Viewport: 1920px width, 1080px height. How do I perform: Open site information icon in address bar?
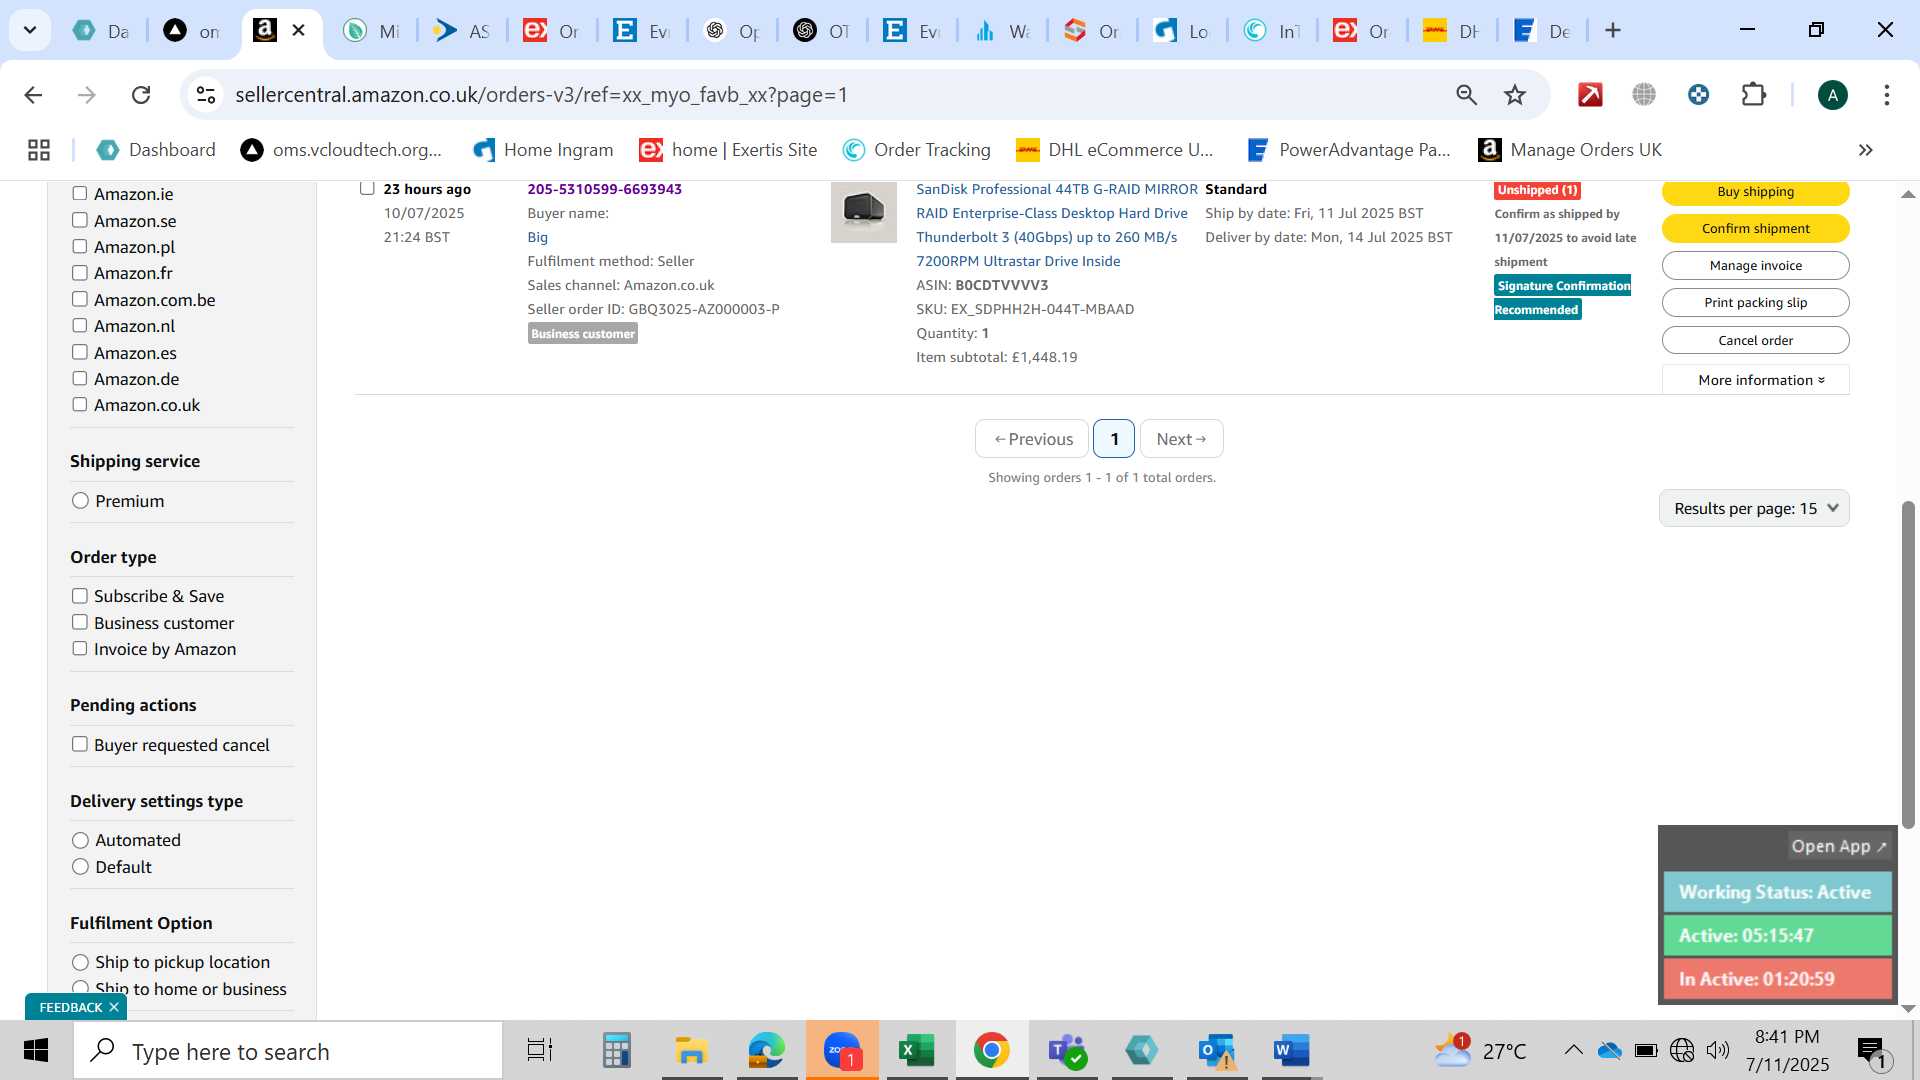click(206, 95)
